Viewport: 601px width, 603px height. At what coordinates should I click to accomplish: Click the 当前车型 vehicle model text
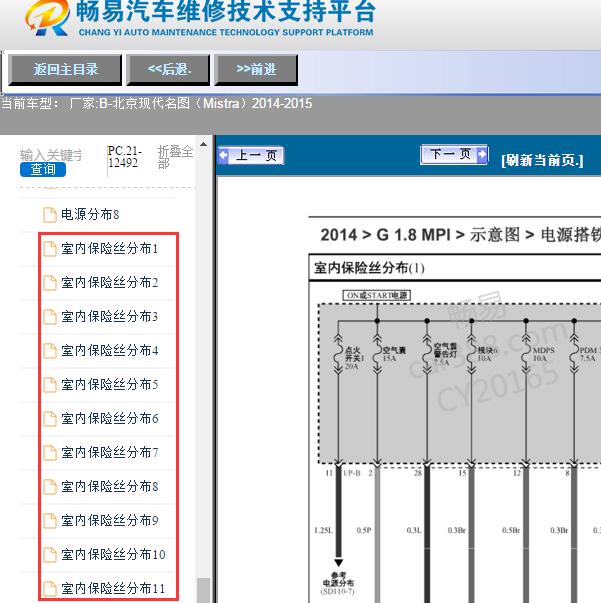[x=156, y=103]
